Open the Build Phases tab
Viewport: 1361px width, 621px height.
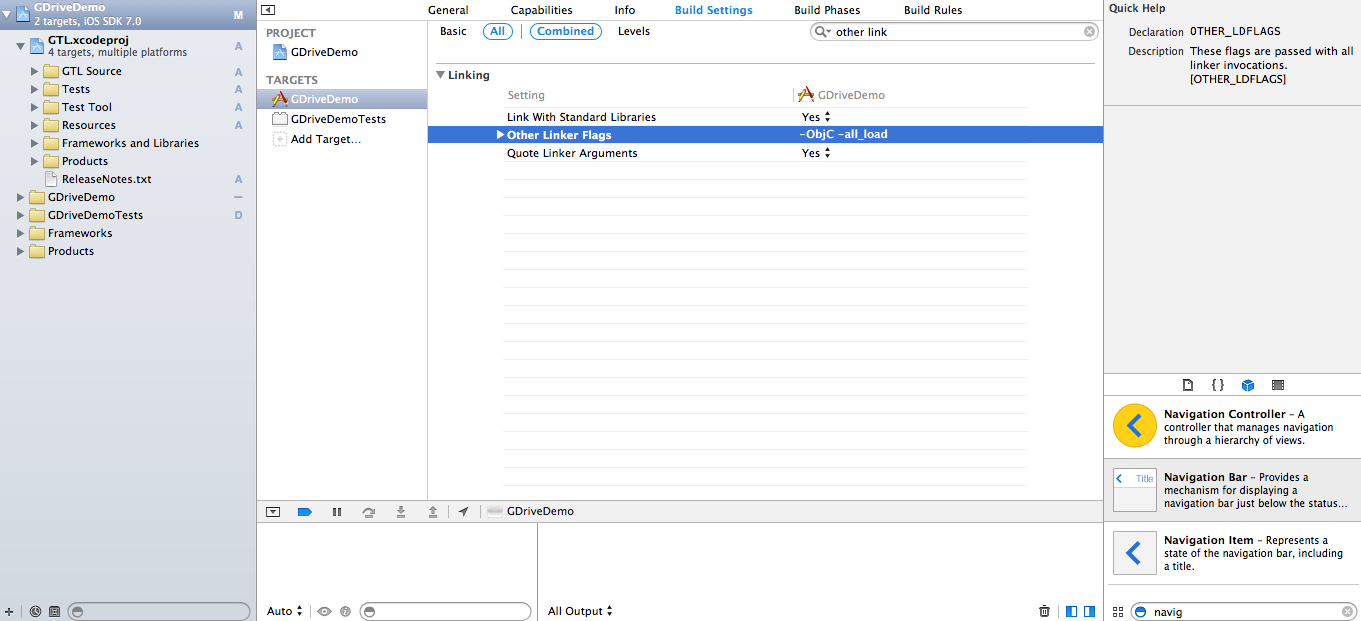[828, 10]
